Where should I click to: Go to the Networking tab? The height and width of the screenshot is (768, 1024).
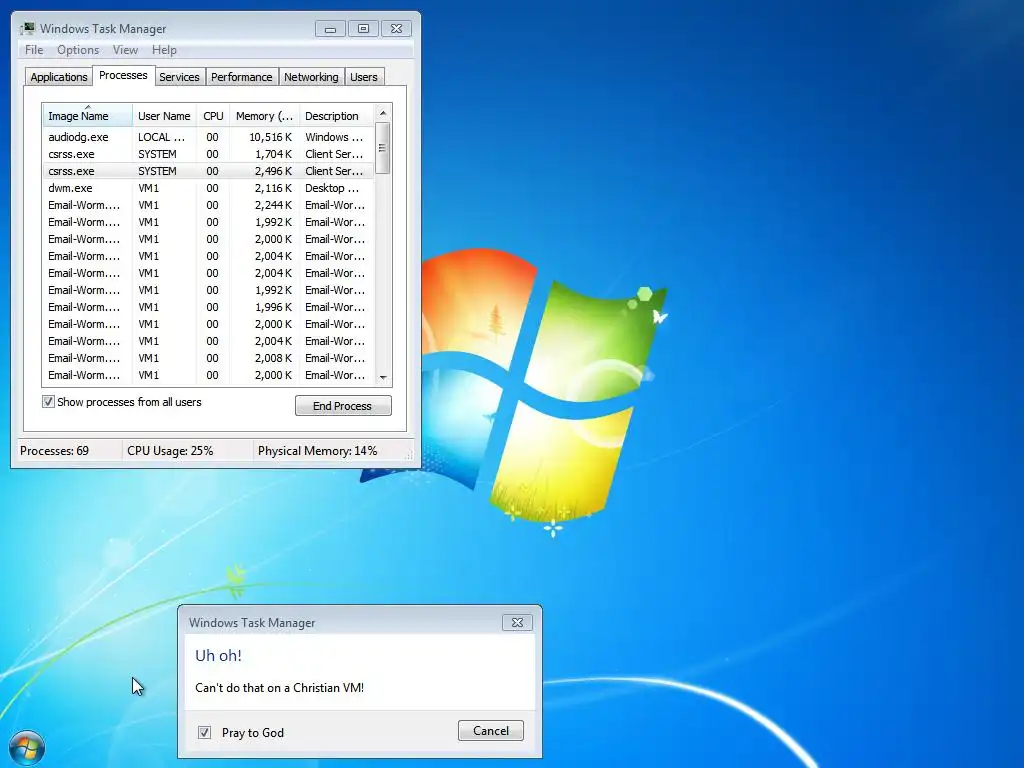click(312, 77)
